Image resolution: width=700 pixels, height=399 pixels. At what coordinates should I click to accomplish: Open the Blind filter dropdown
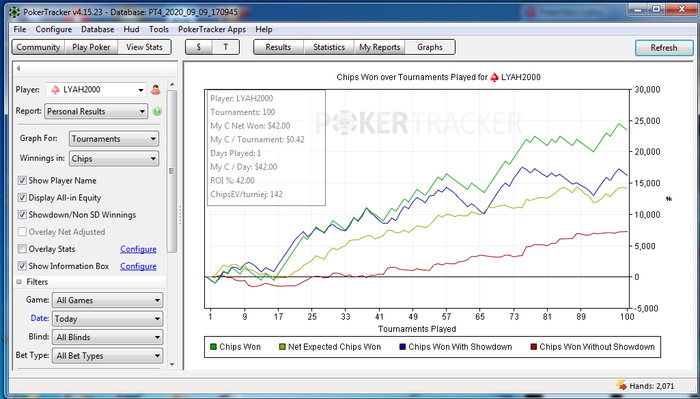pos(108,337)
